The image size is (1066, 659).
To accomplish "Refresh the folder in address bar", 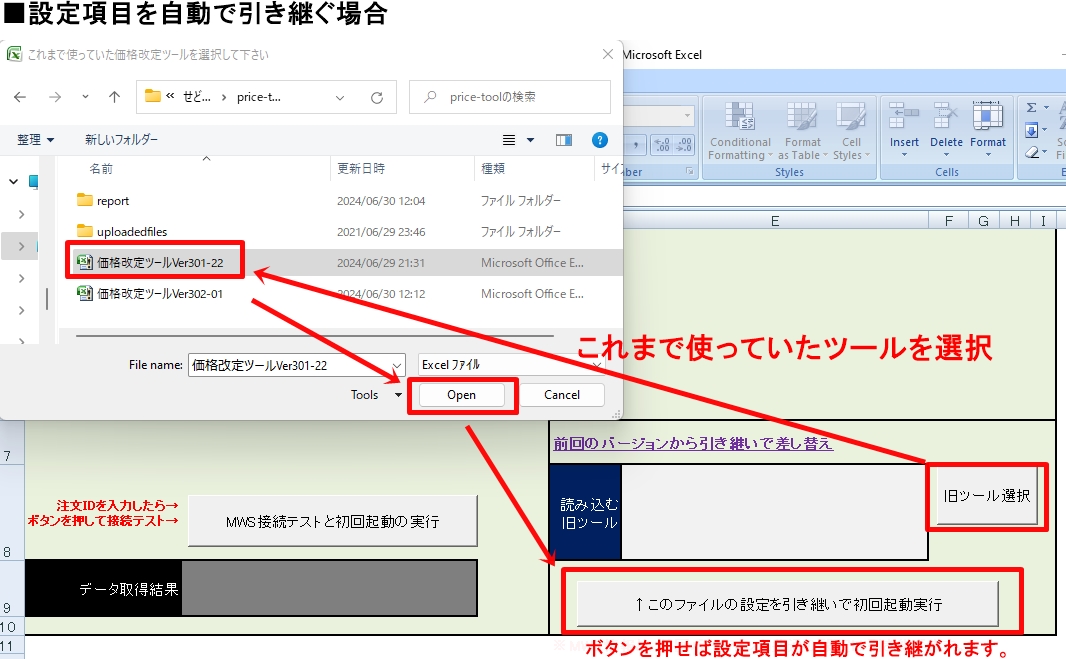I will point(377,97).
